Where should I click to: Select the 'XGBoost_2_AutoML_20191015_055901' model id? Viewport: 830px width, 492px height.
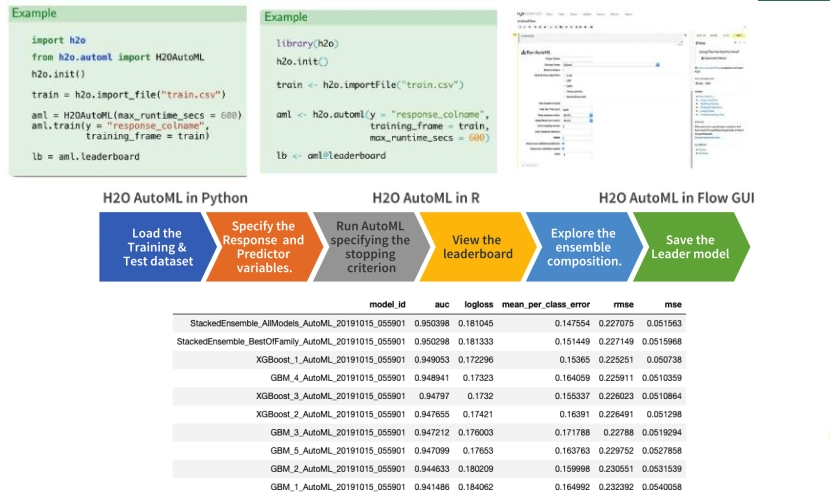331,414
